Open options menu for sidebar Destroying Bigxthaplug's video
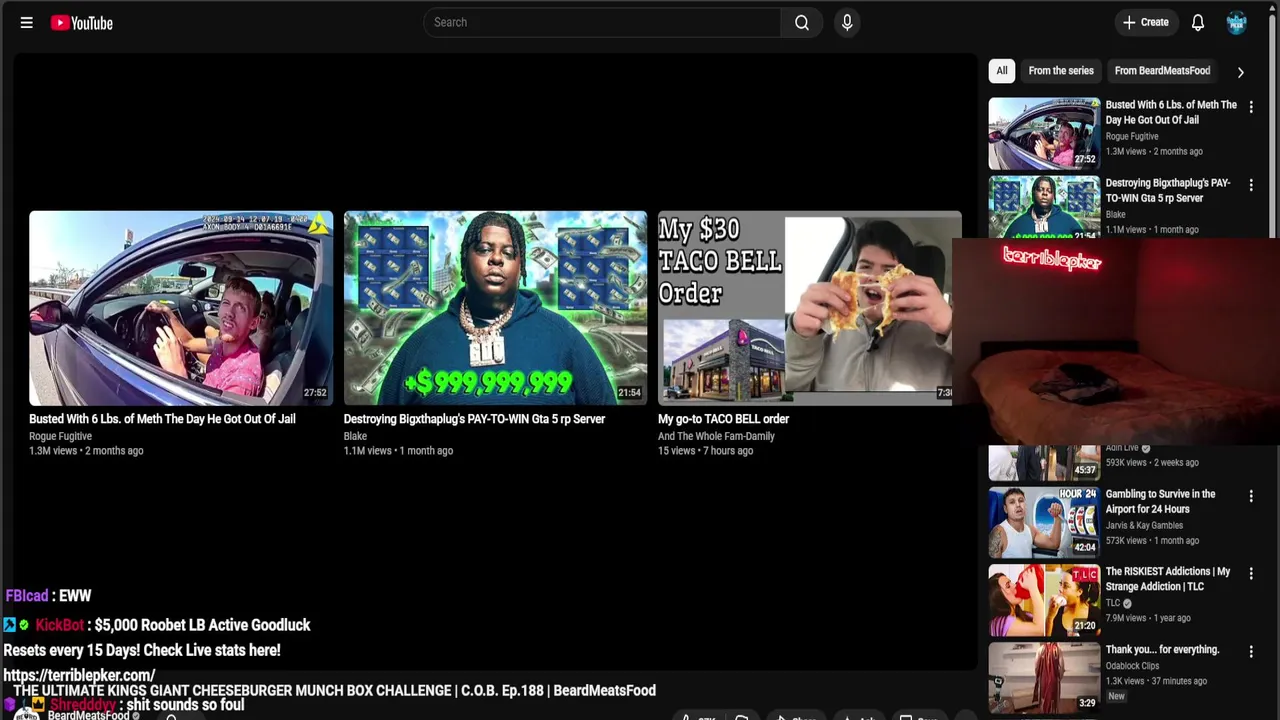The image size is (1280, 720). point(1251,185)
